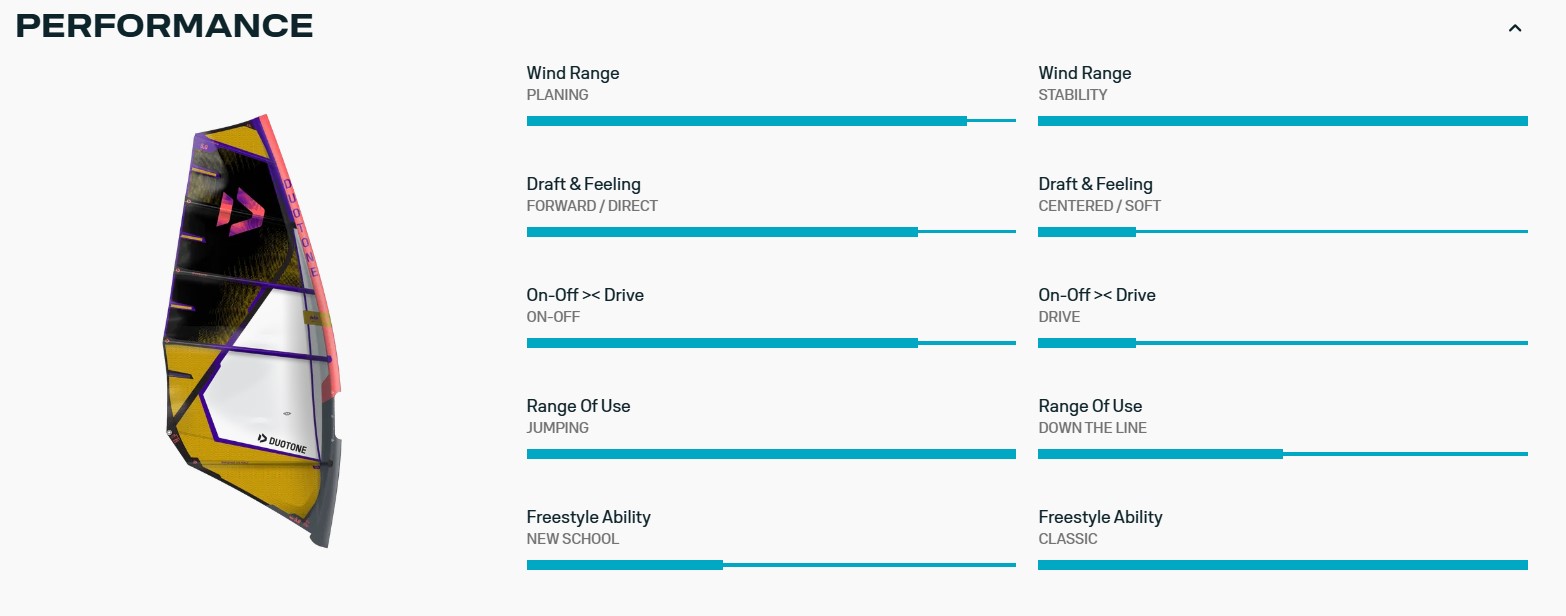Select the Wind Range label above Planing
The height and width of the screenshot is (616, 1566).
point(573,73)
